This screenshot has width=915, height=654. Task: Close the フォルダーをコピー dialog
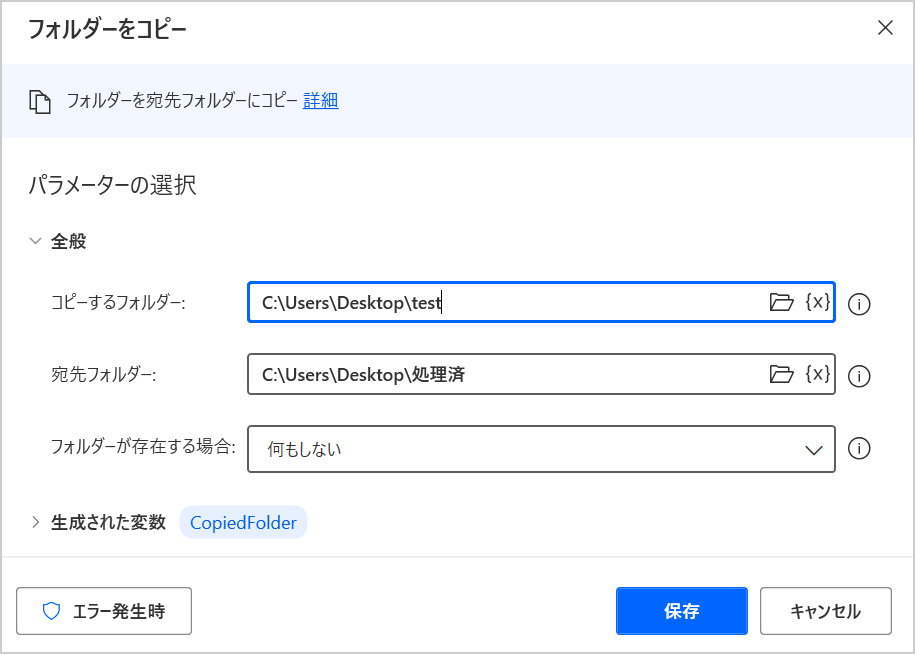(884, 28)
